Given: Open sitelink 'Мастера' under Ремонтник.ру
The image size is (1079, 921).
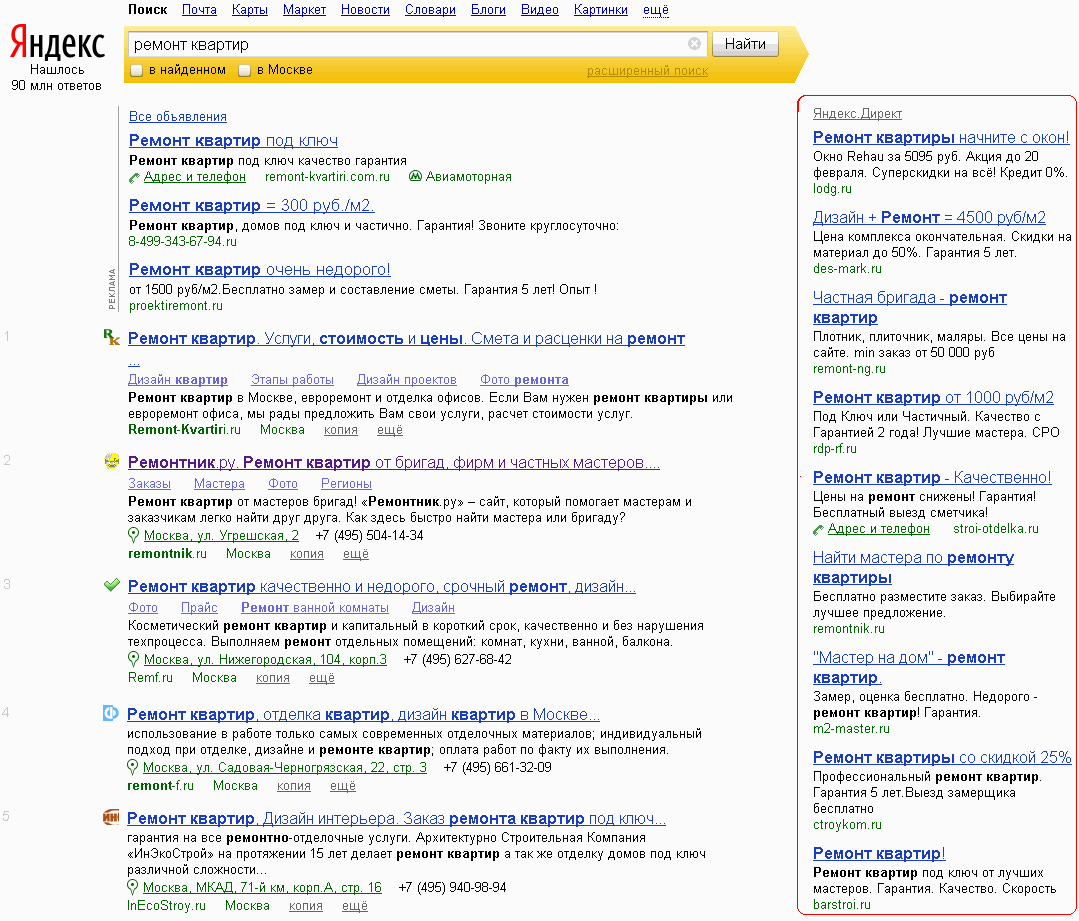Looking at the screenshot, I should (x=219, y=483).
